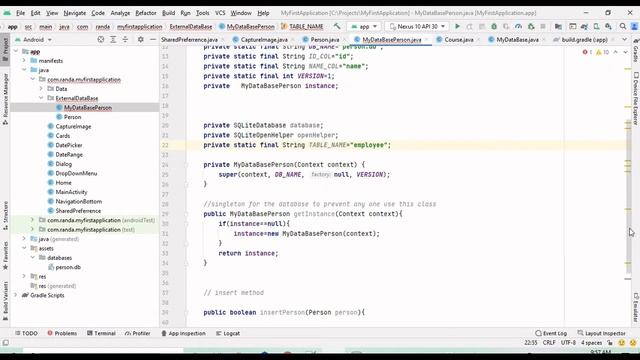The height and width of the screenshot is (360, 640).
Task: Open the Gradle side panel
Action: (636, 50)
